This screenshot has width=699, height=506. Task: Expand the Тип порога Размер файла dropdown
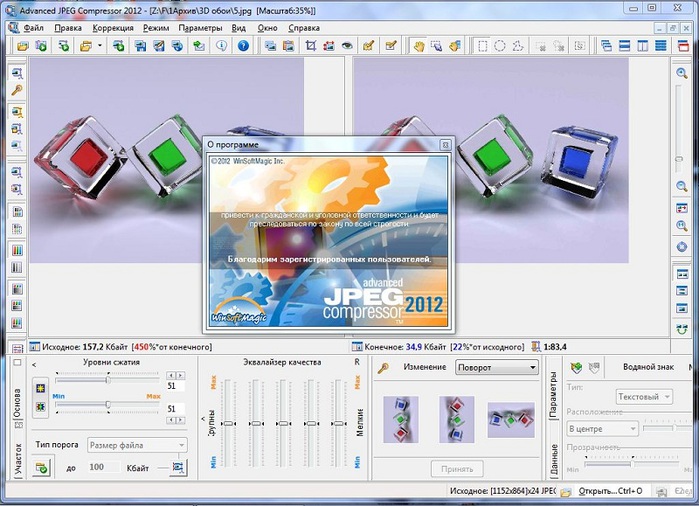[136, 445]
